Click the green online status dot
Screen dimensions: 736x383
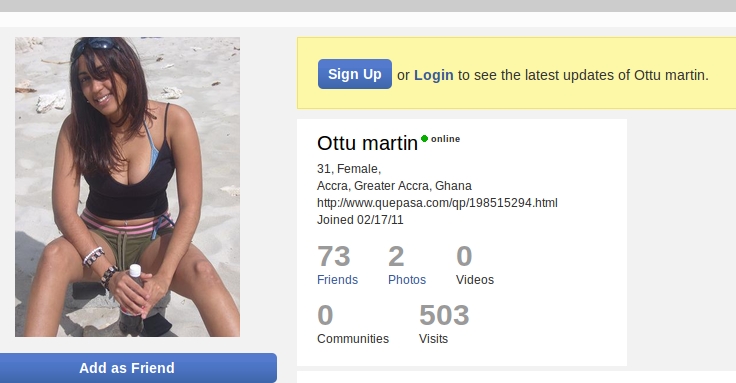(x=424, y=138)
